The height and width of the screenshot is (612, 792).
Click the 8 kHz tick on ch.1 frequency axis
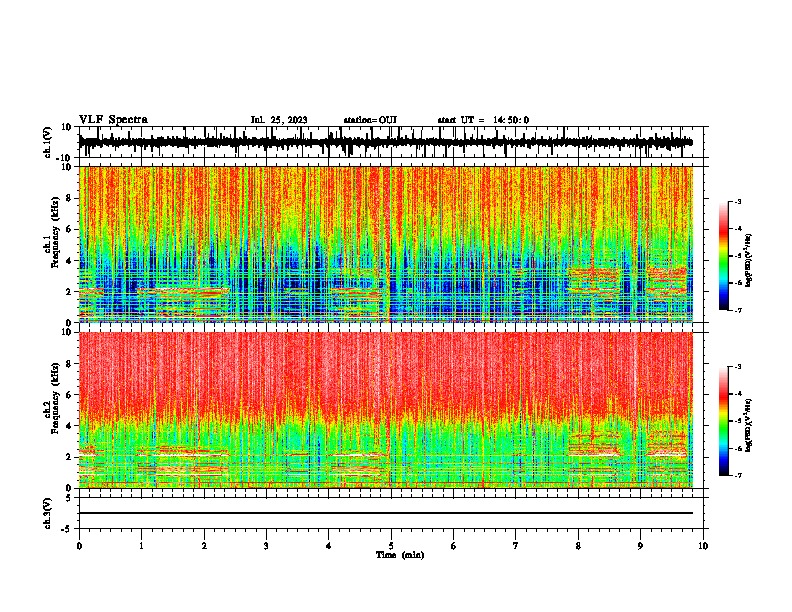point(69,198)
